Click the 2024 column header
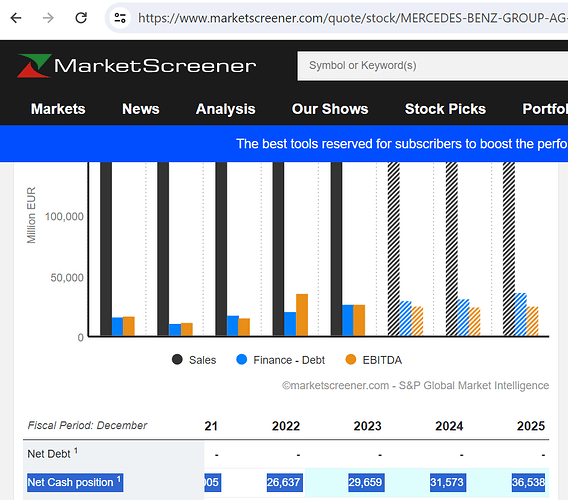 tap(449, 426)
